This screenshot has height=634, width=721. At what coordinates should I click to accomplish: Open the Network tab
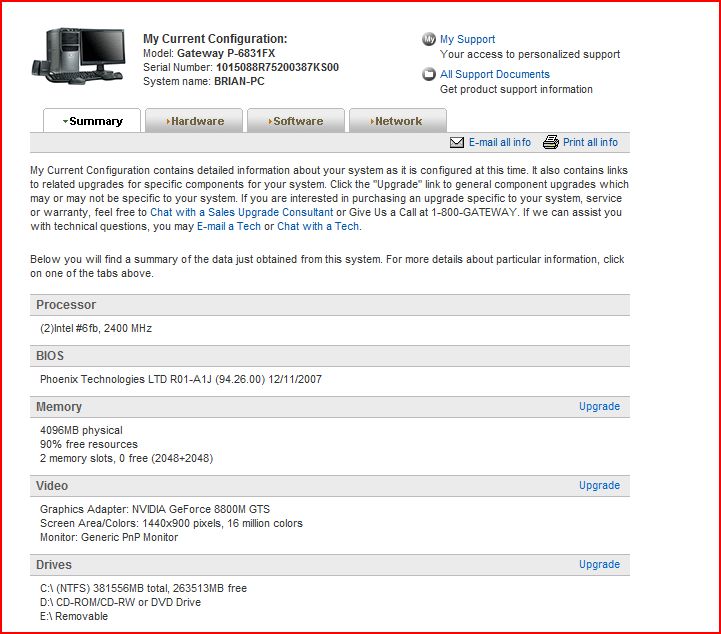[398, 121]
